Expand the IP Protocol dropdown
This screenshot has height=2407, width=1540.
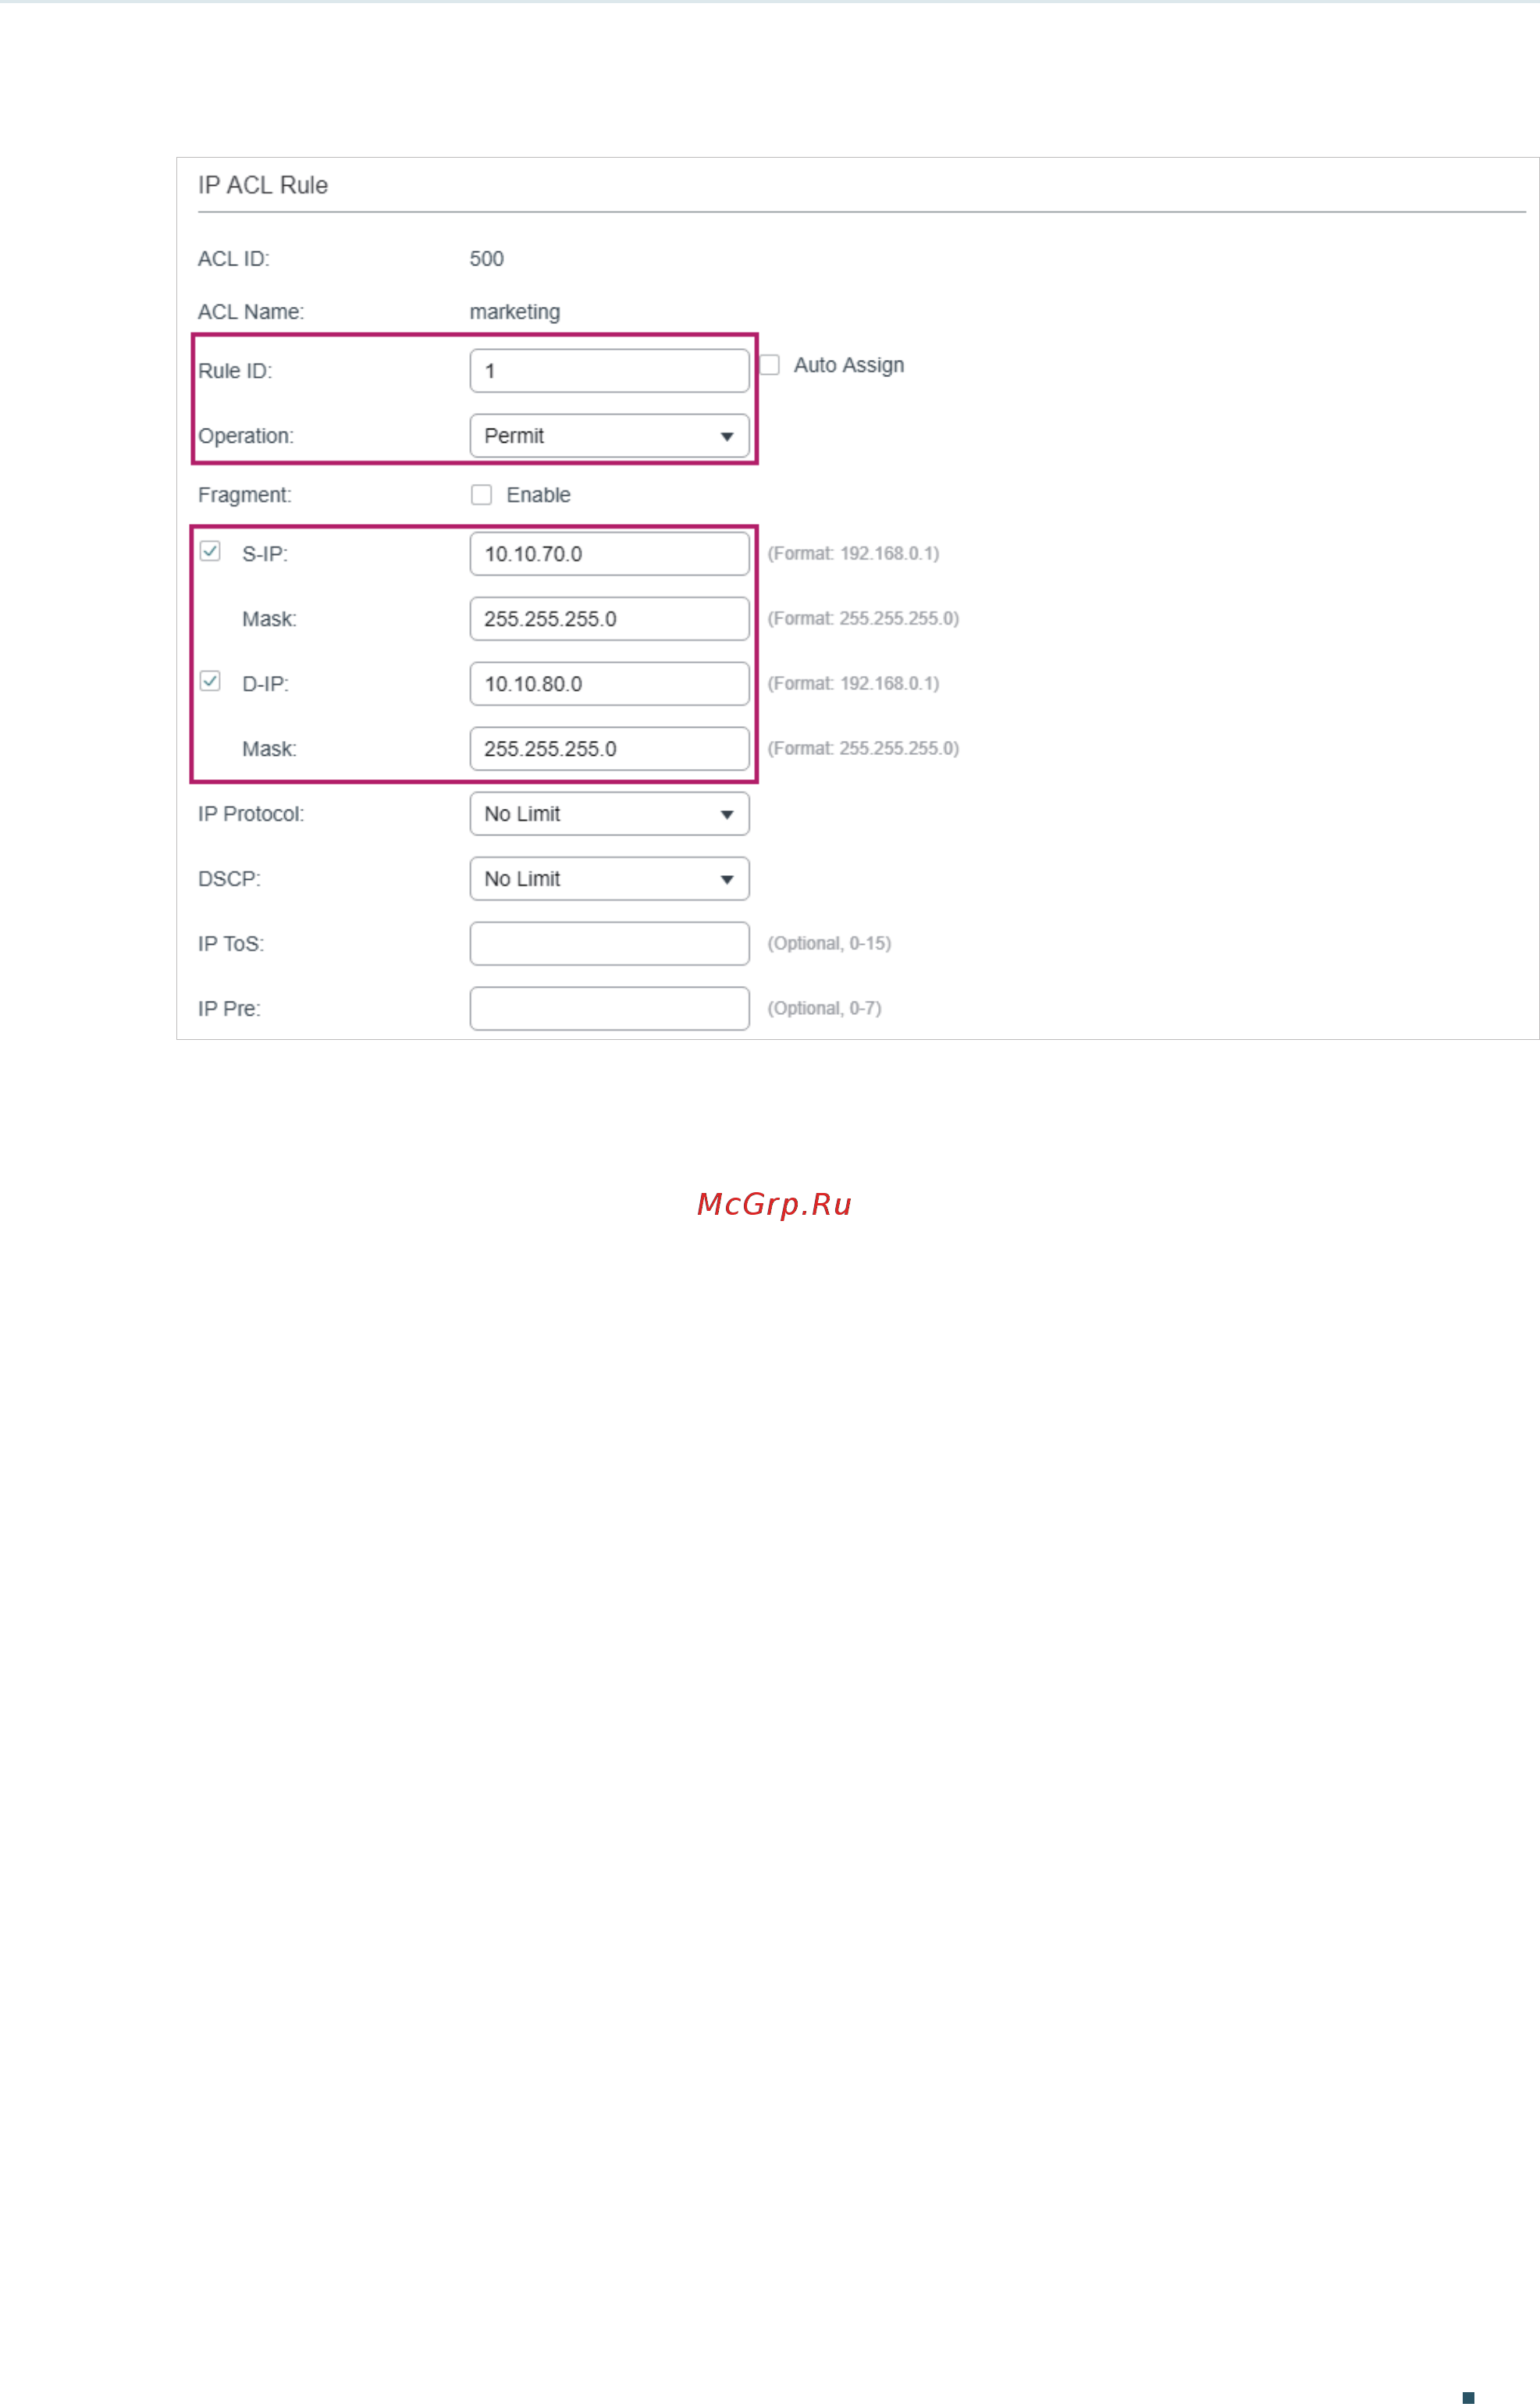pyautogui.click(x=609, y=814)
